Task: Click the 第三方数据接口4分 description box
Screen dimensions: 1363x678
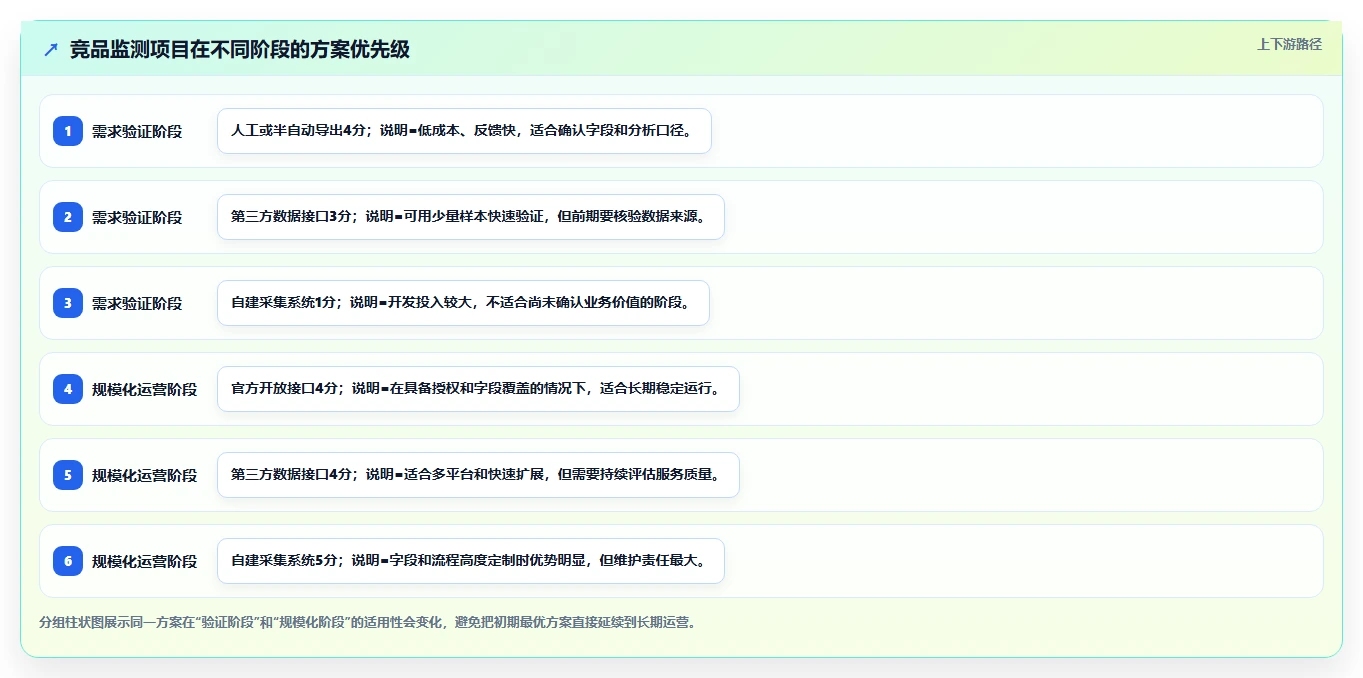Action: pos(478,475)
